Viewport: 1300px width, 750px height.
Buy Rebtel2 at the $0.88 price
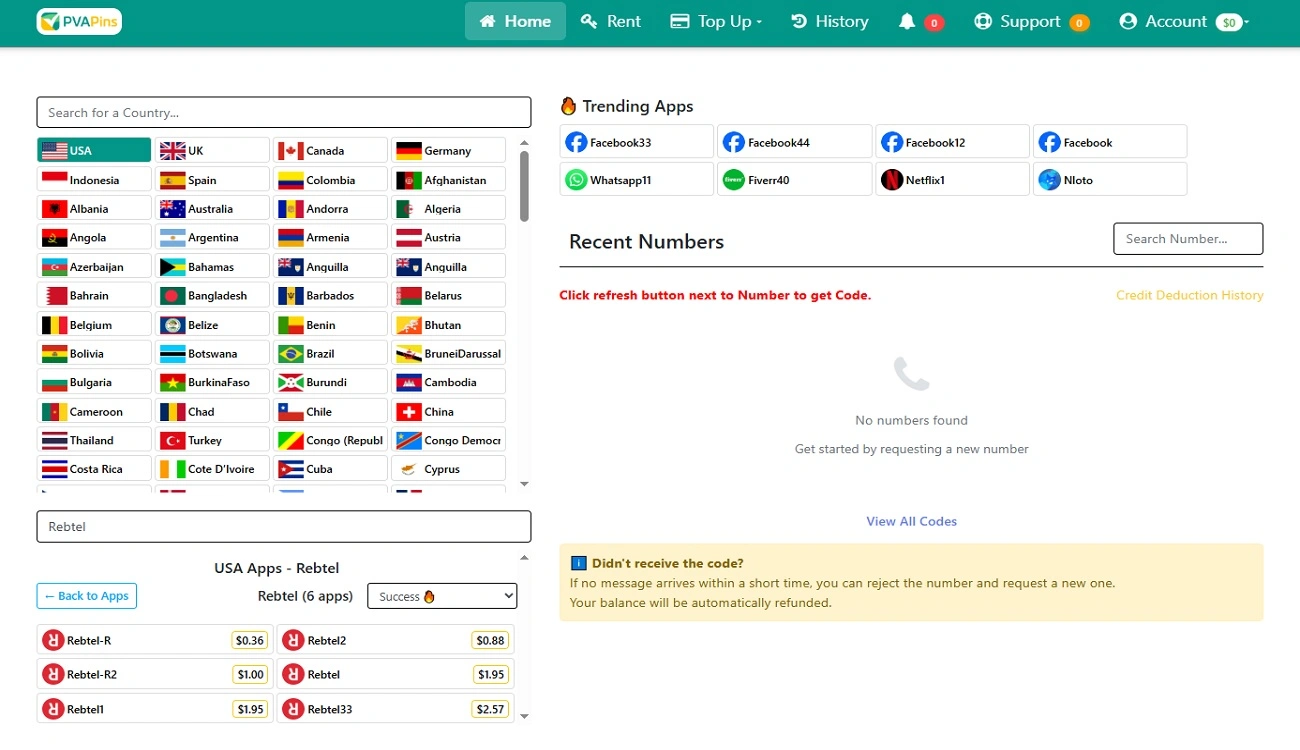(x=490, y=640)
